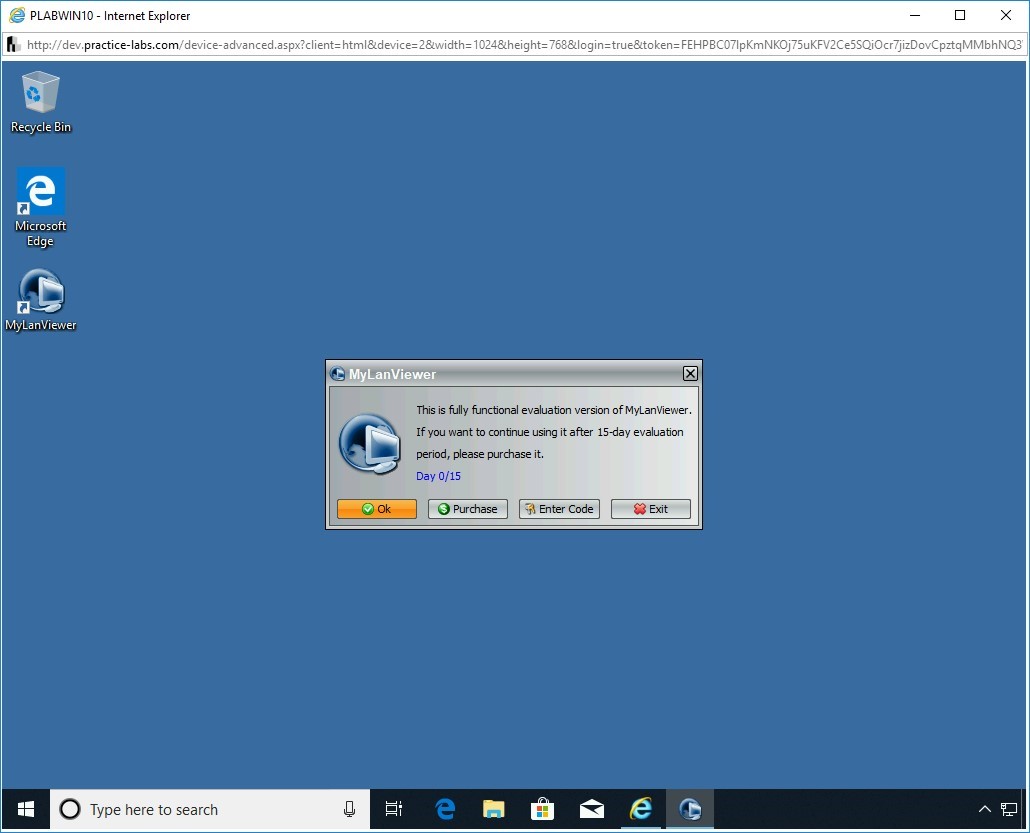This screenshot has width=1030, height=833.
Task: Close MyLanViewer dialog with X button
Action: (690, 374)
